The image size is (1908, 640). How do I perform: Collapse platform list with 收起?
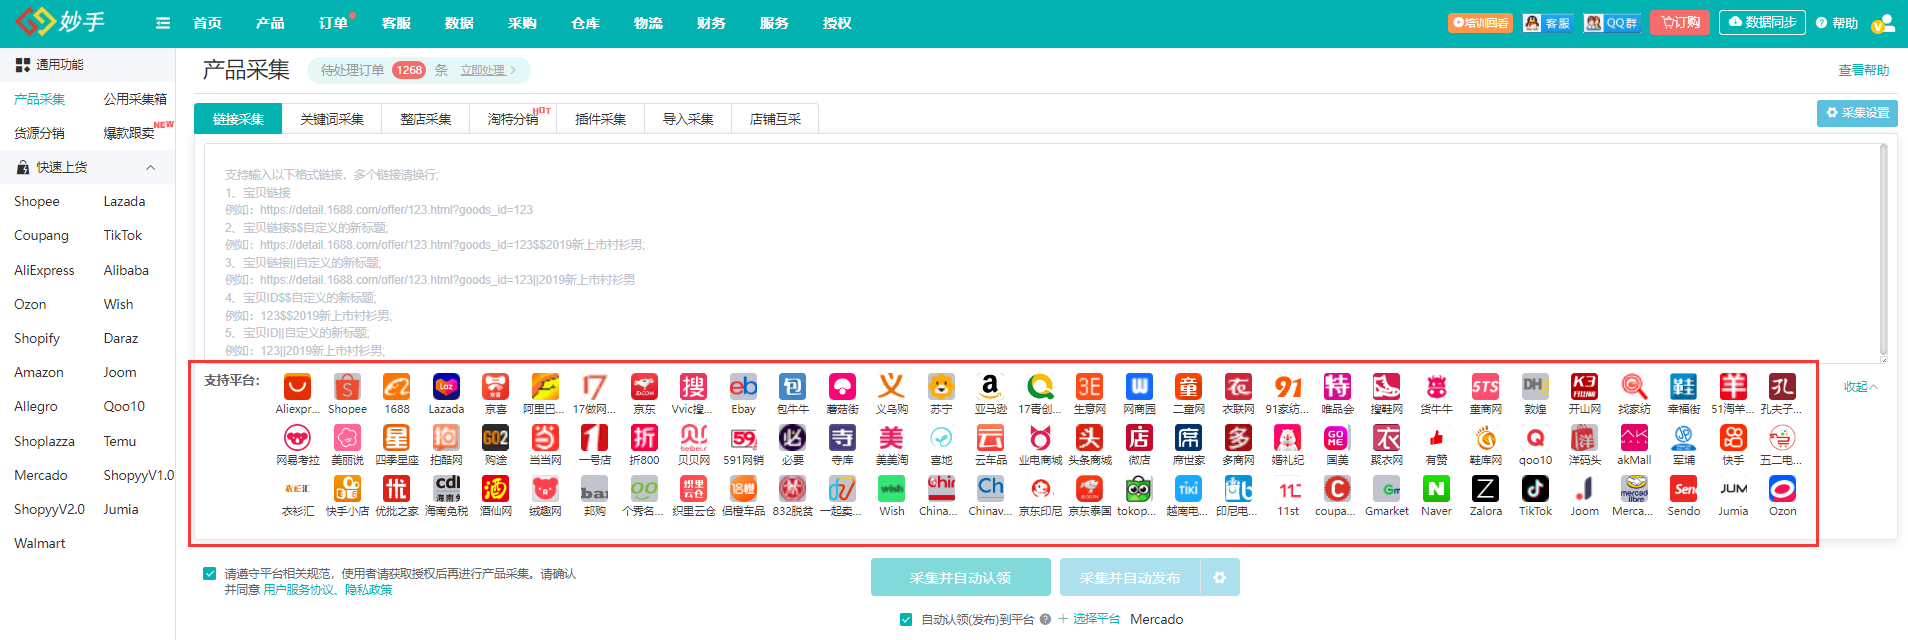click(x=1861, y=387)
